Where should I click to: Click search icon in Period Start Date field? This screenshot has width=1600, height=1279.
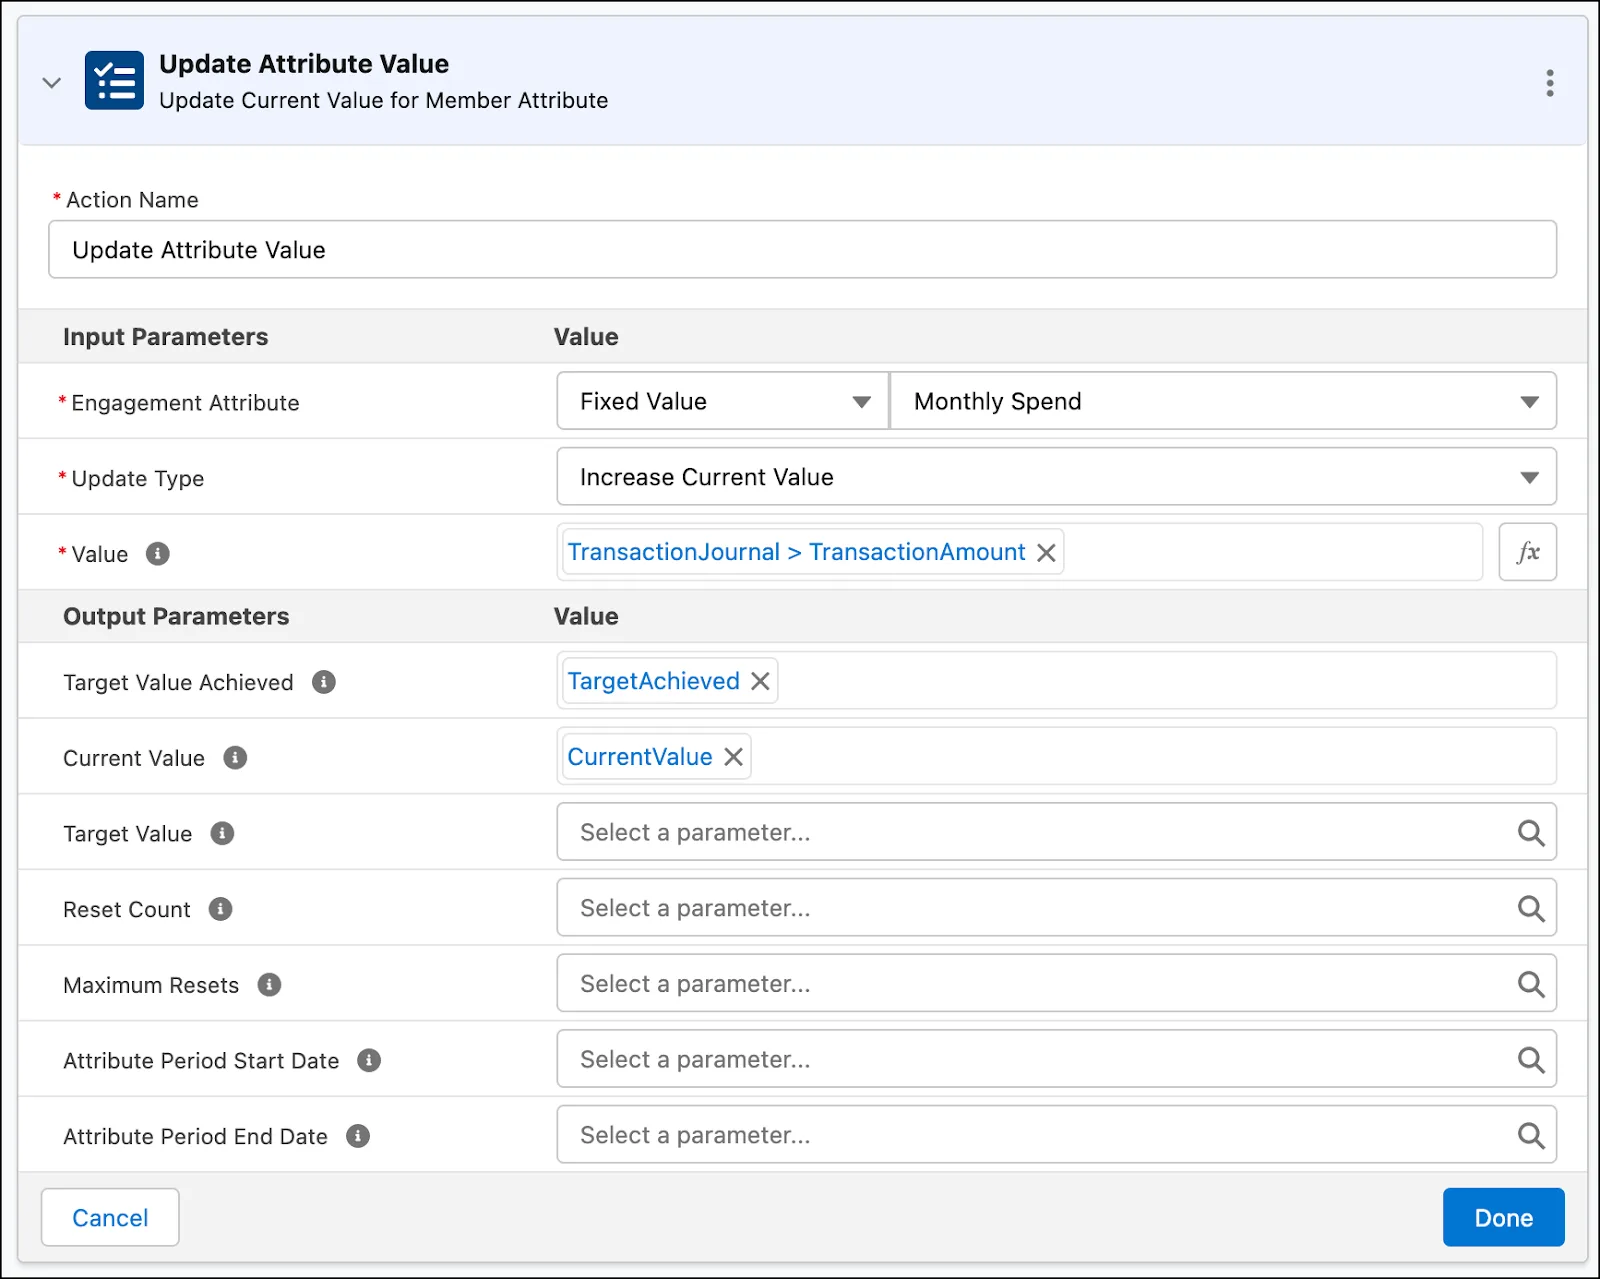point(1531,1060)
